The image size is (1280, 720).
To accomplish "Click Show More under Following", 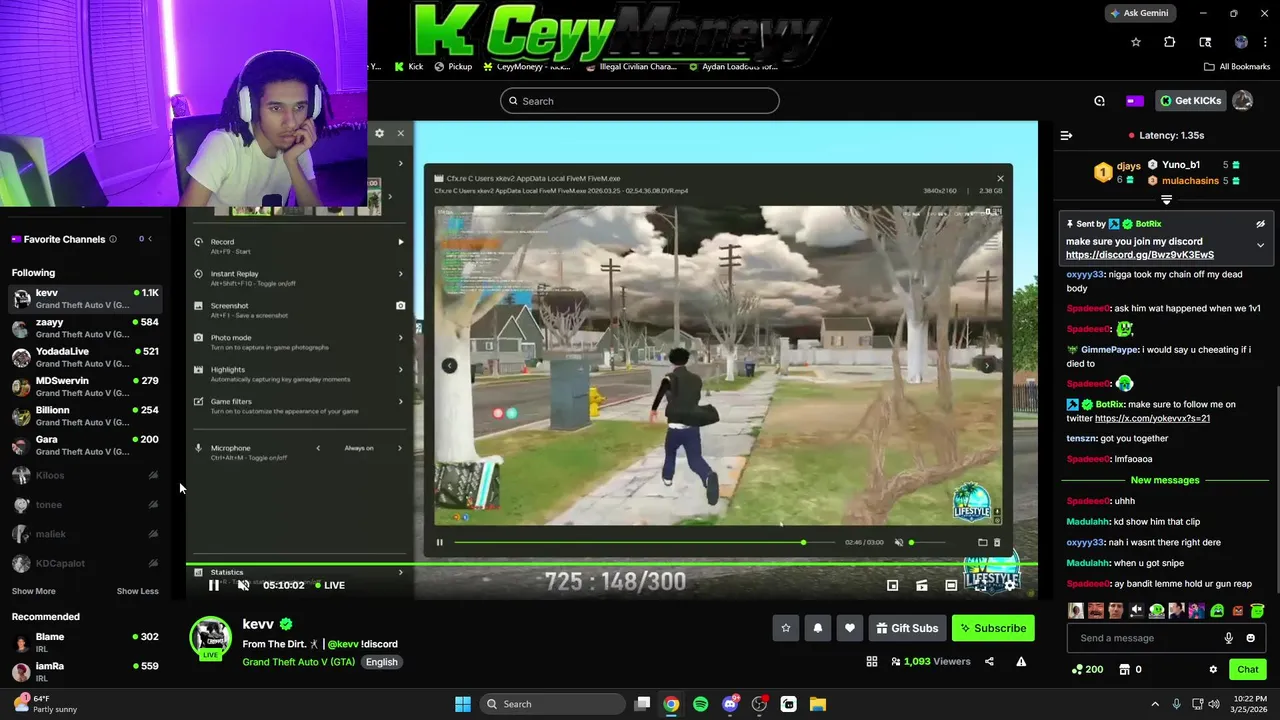I will pos(34,591).
